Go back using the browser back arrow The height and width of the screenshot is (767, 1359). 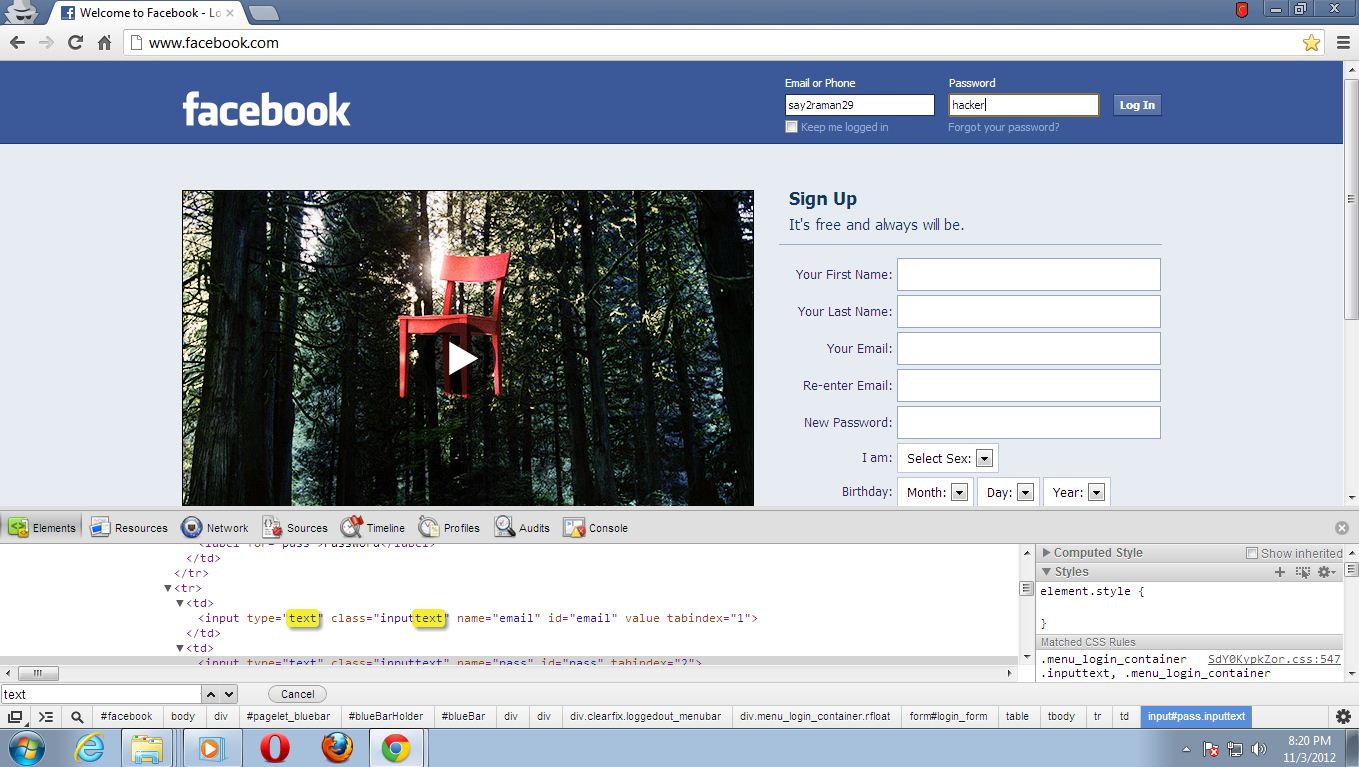point(17,43)
